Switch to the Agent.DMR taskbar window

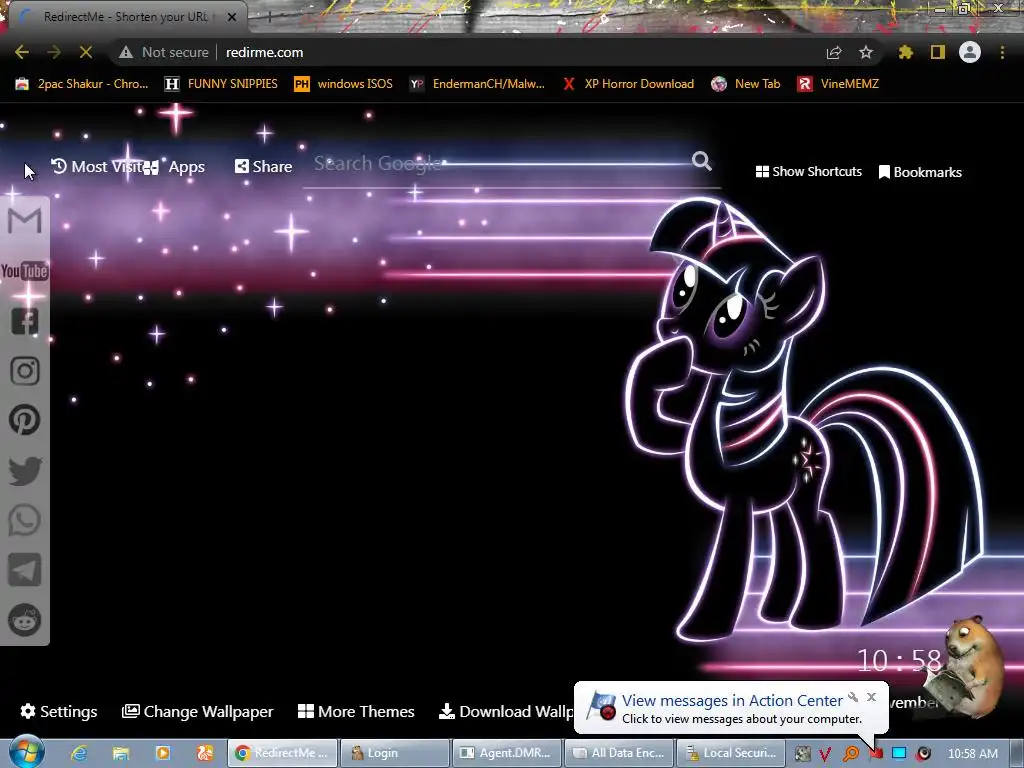tap(507, 753)
